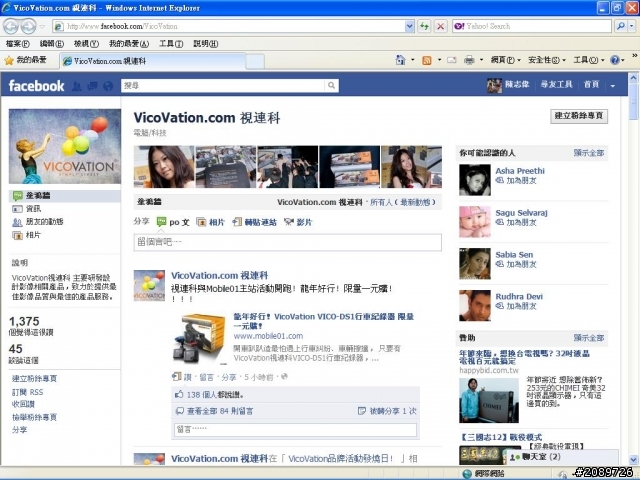Open the address bar dropdown arrow
Screen dimensions: 640x480
(x=410, y=27)
